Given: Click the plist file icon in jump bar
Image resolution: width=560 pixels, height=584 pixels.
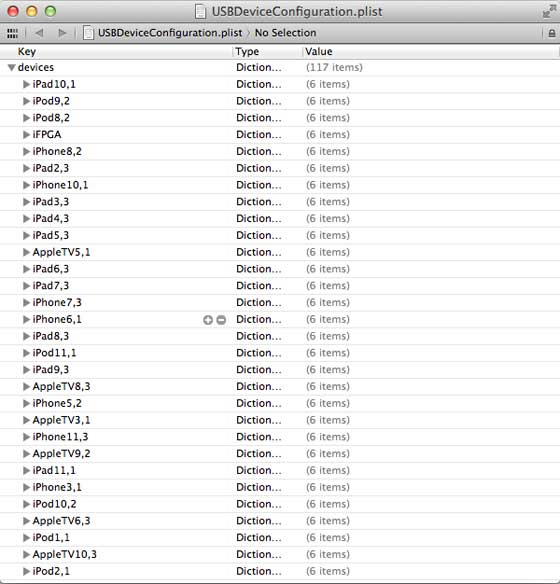Looking at the screenshot, I should 88,33.
